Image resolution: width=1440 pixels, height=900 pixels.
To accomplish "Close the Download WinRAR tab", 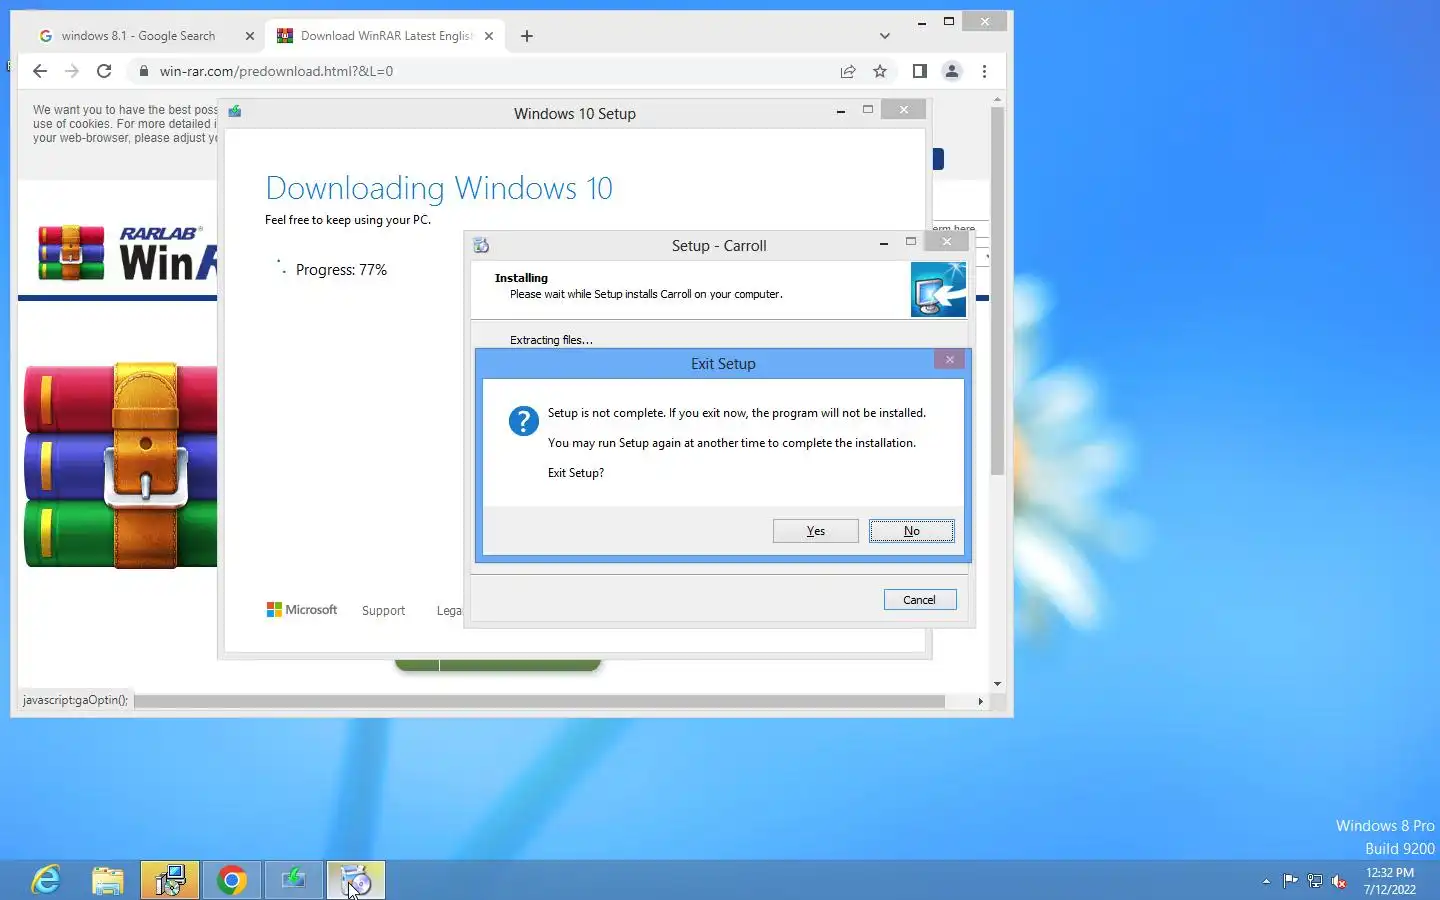I will point(489,36).
